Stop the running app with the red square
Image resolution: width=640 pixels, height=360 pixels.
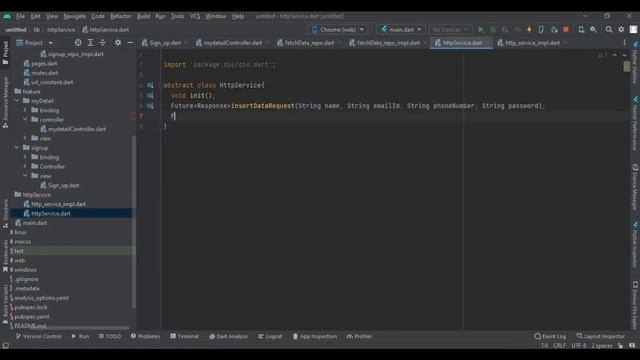pos(566,29)
